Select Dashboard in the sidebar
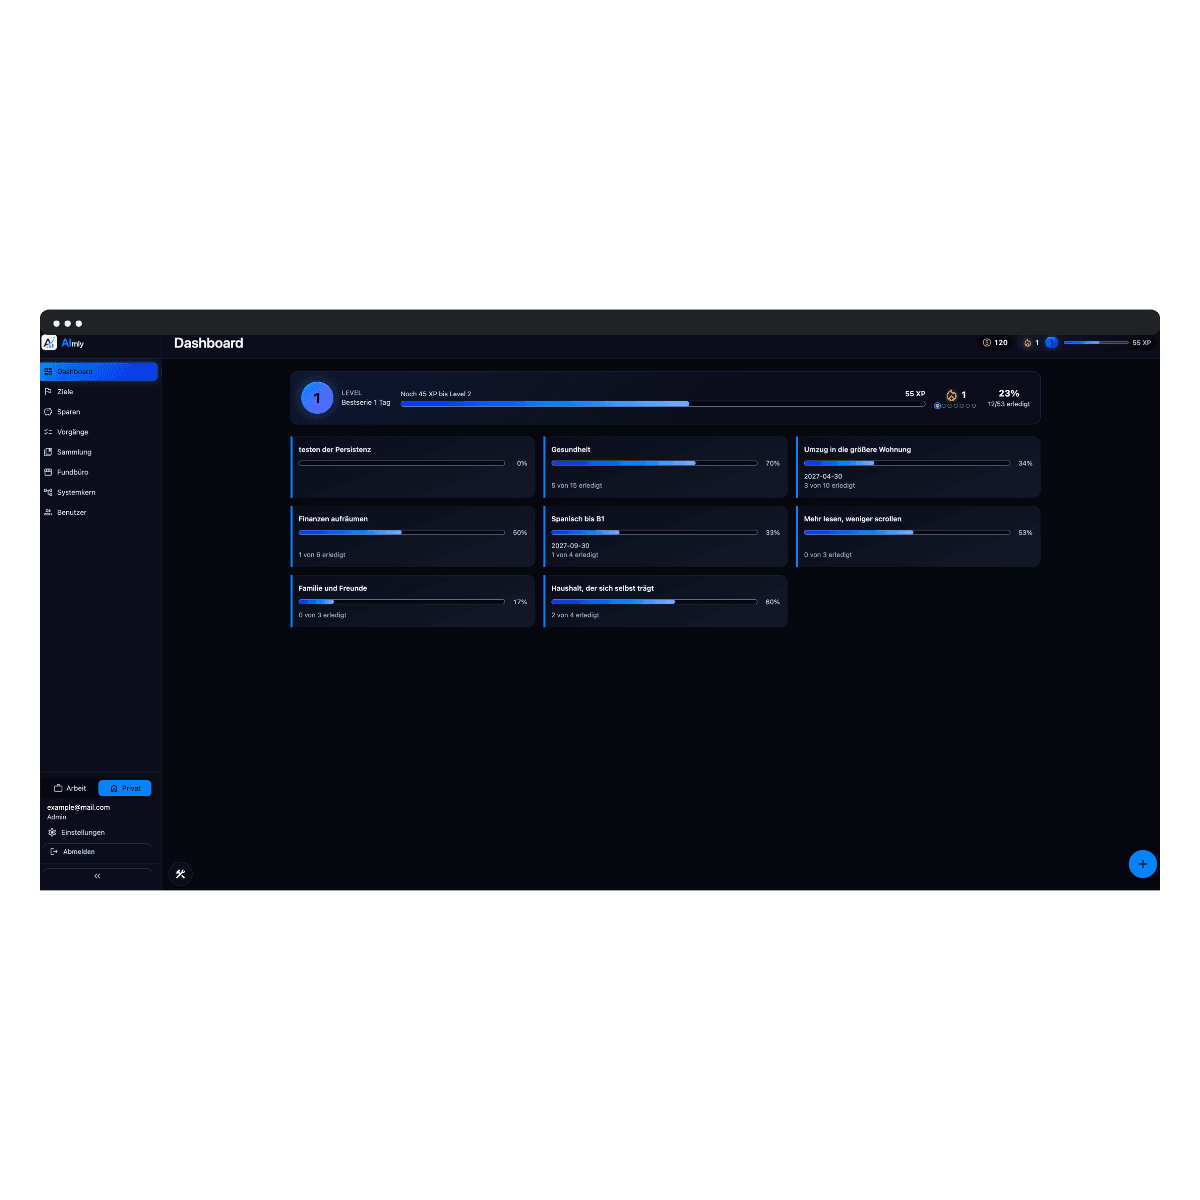1200x1200 pixels. pos(99,372)
